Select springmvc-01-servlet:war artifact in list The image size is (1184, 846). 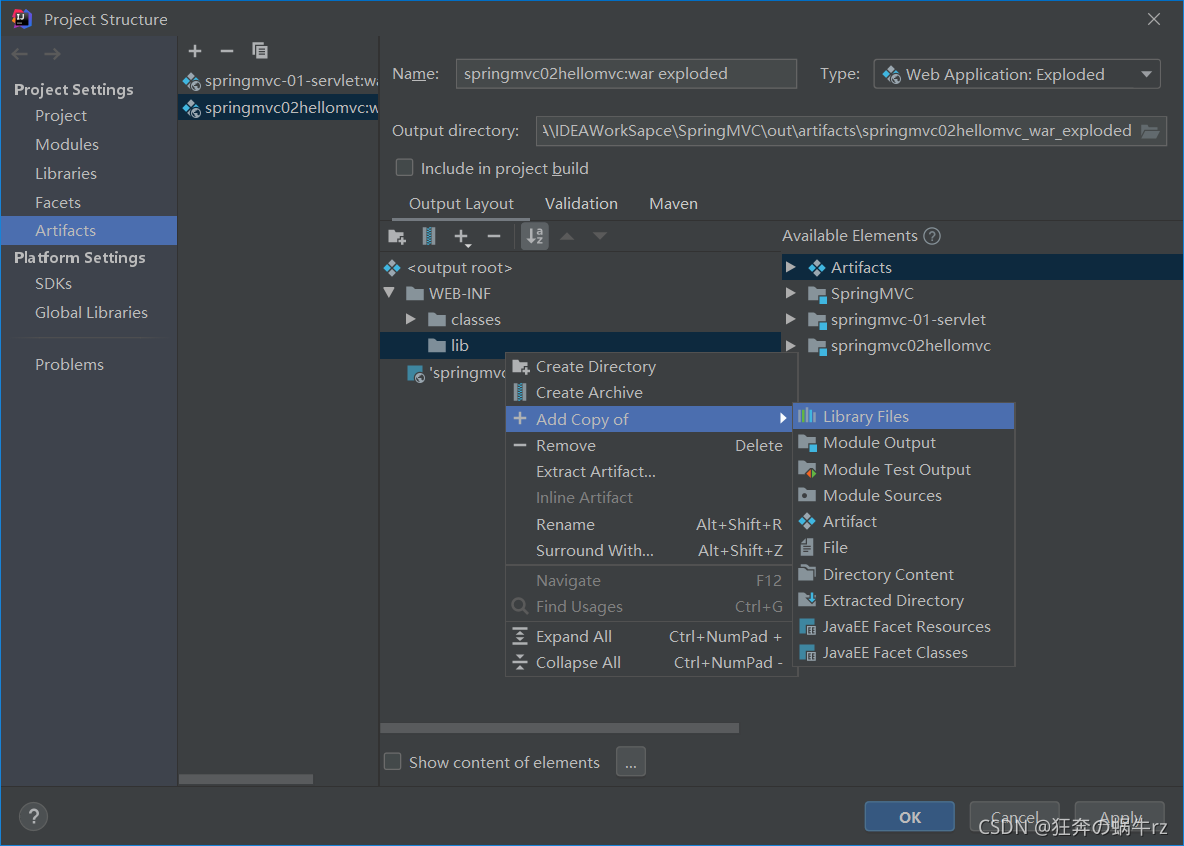tap(278, 81)
